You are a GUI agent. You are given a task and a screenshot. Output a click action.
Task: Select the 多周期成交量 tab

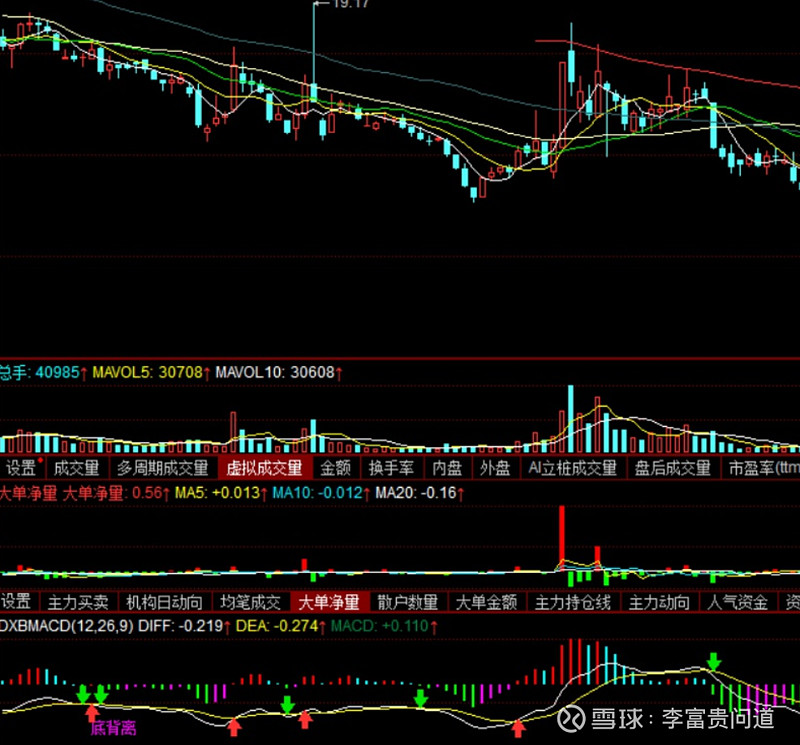[163, 468]
